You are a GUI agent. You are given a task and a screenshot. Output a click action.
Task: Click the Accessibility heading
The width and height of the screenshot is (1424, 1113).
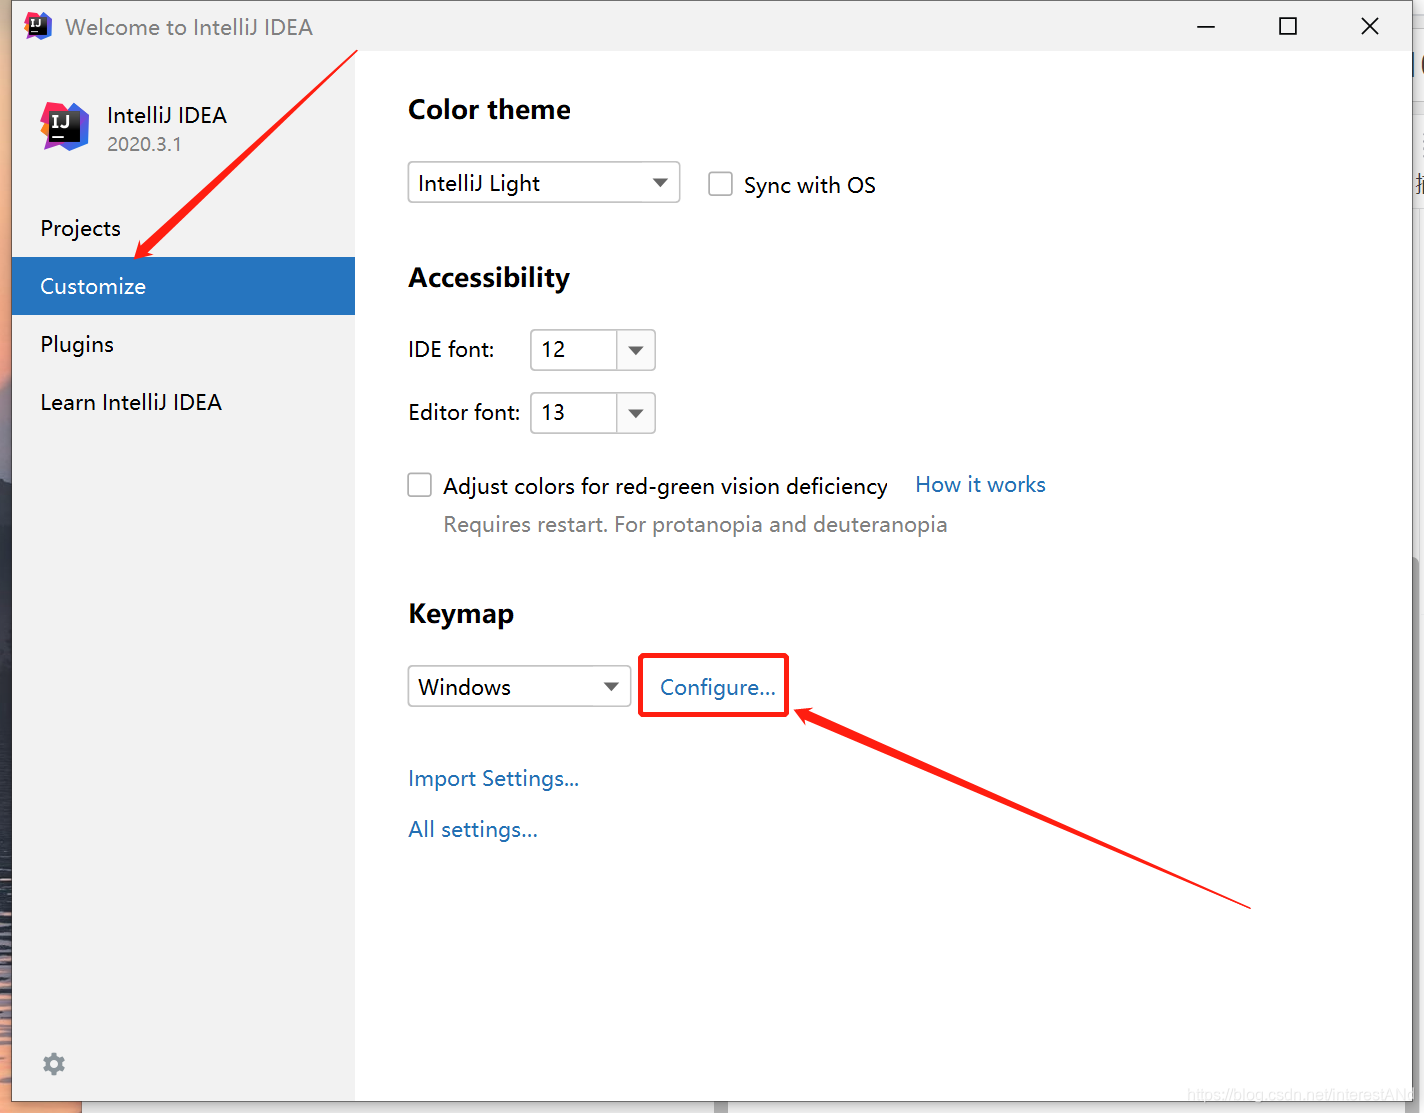tap(489, 277)
